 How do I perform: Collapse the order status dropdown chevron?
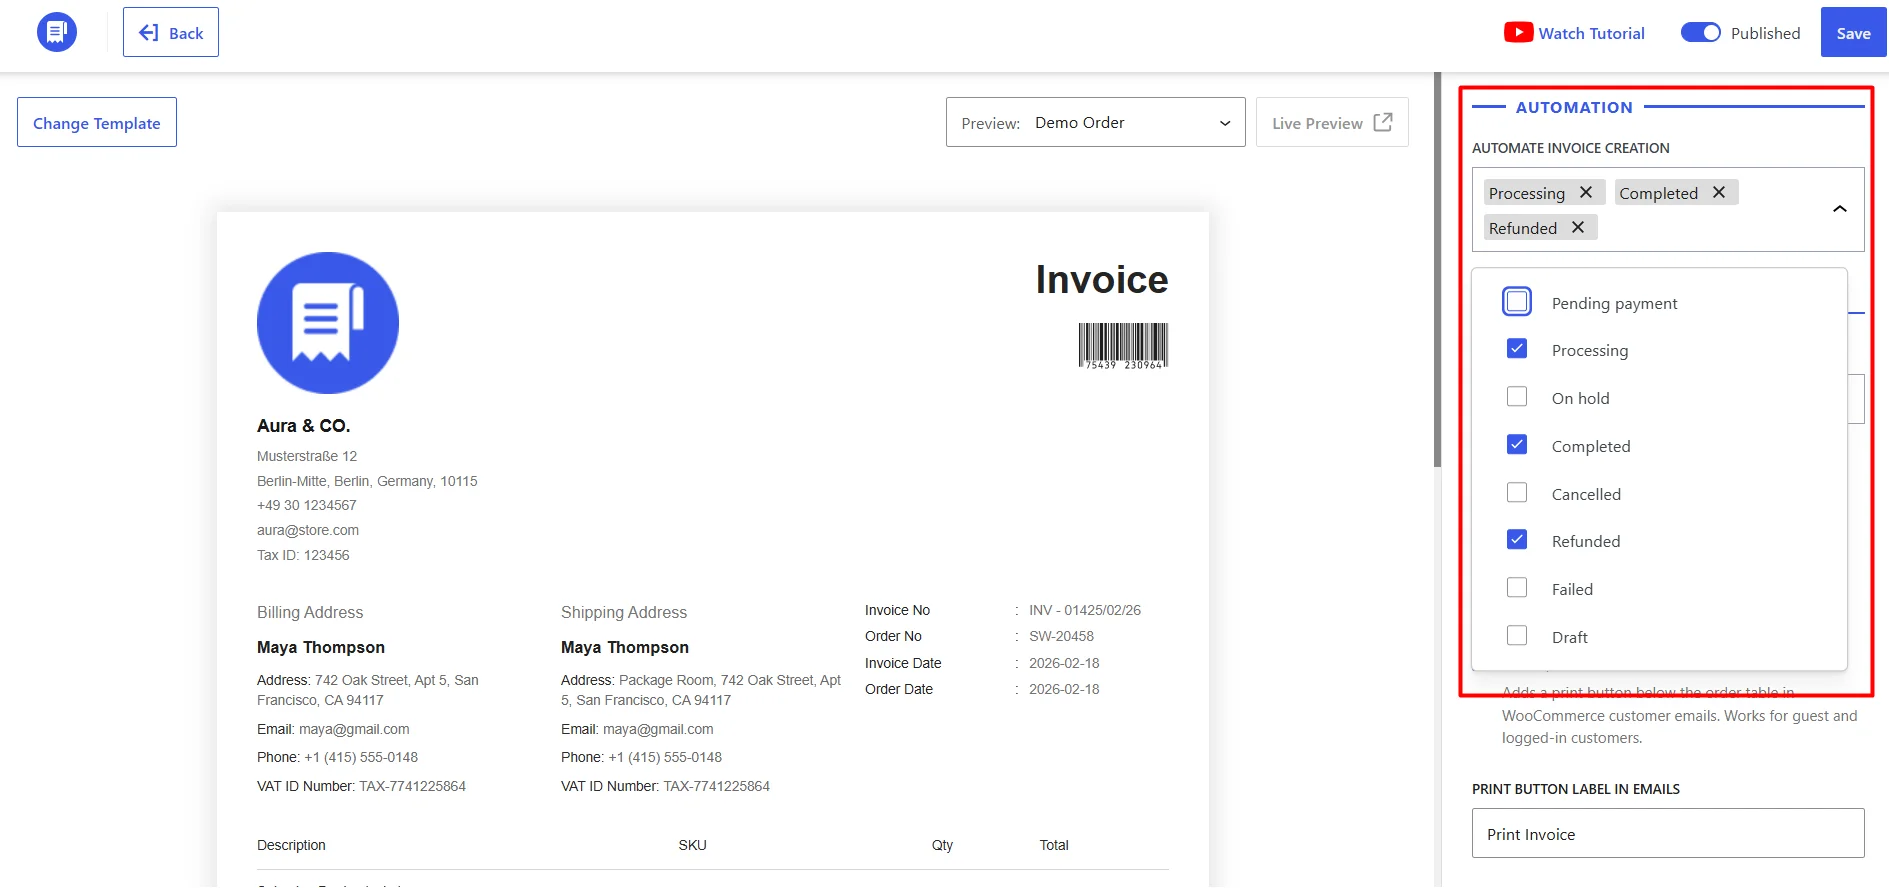pos(1839,209)
